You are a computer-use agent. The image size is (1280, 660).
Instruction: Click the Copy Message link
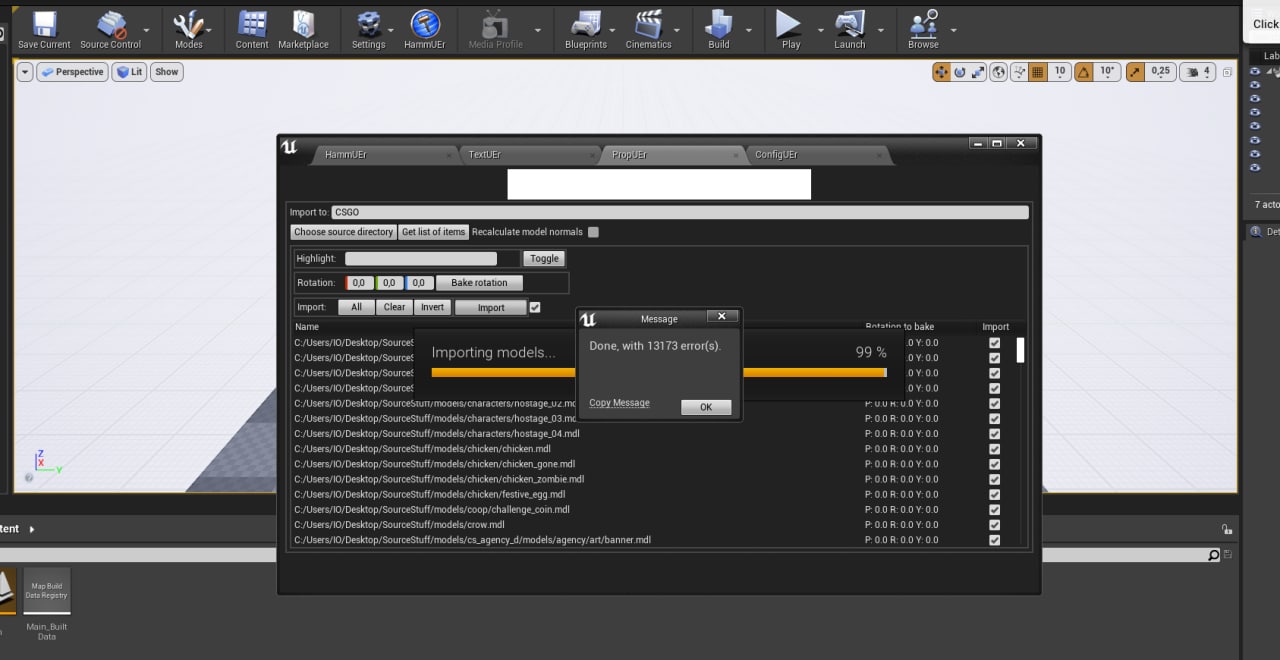tap(619, 403)
